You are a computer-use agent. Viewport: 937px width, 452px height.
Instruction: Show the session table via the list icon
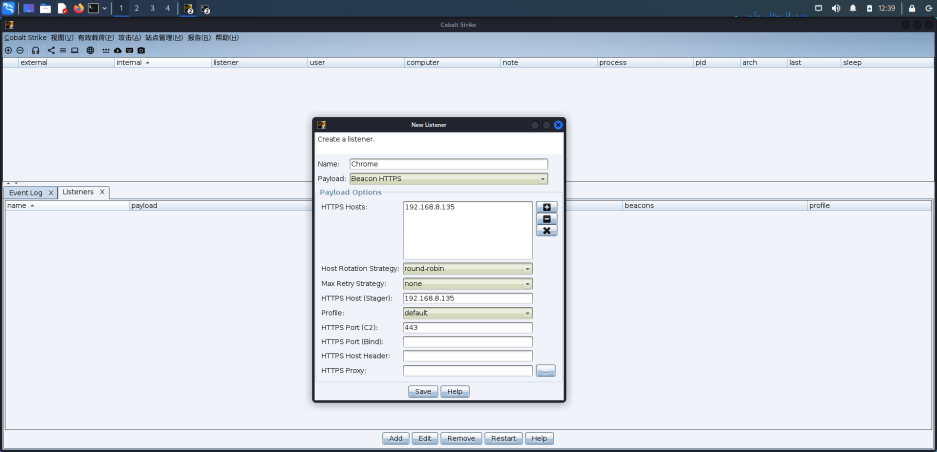point(63,51)
